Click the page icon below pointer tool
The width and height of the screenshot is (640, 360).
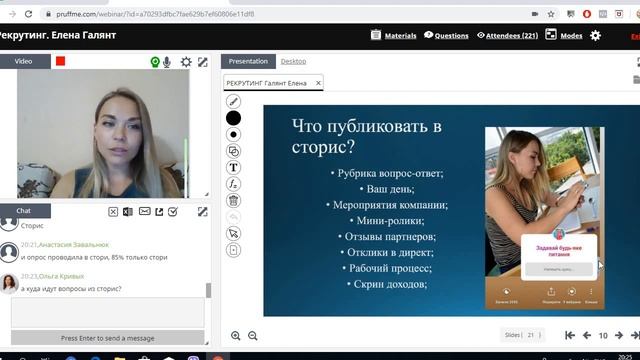click(233, 250)
